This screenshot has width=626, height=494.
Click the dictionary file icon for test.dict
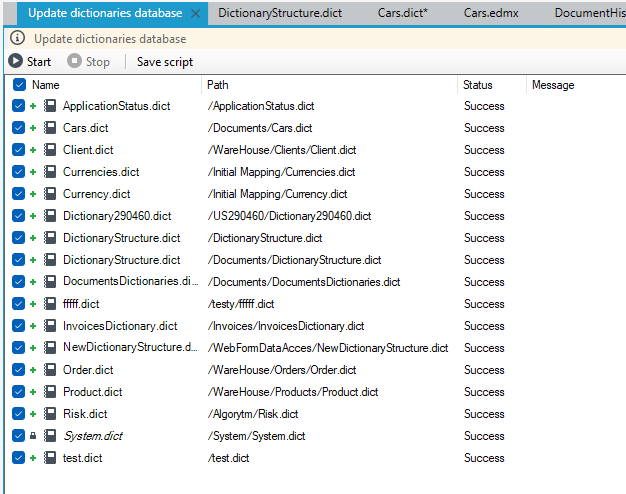[50, 458]
